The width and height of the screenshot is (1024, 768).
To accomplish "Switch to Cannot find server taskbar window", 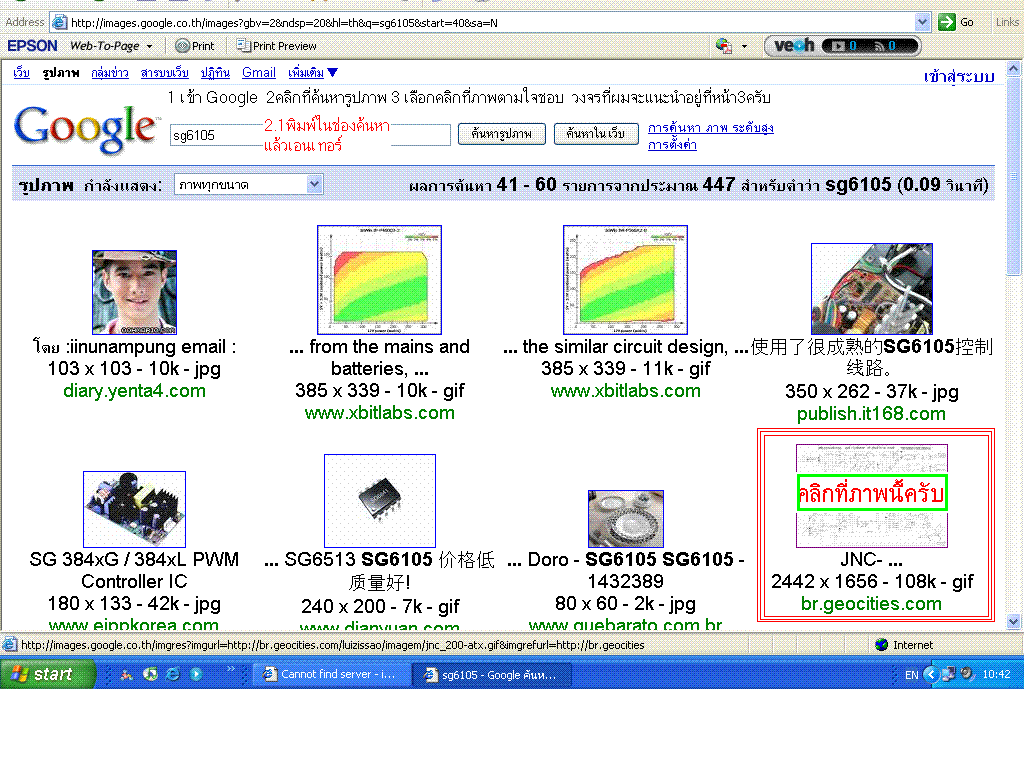I will 331,674.
